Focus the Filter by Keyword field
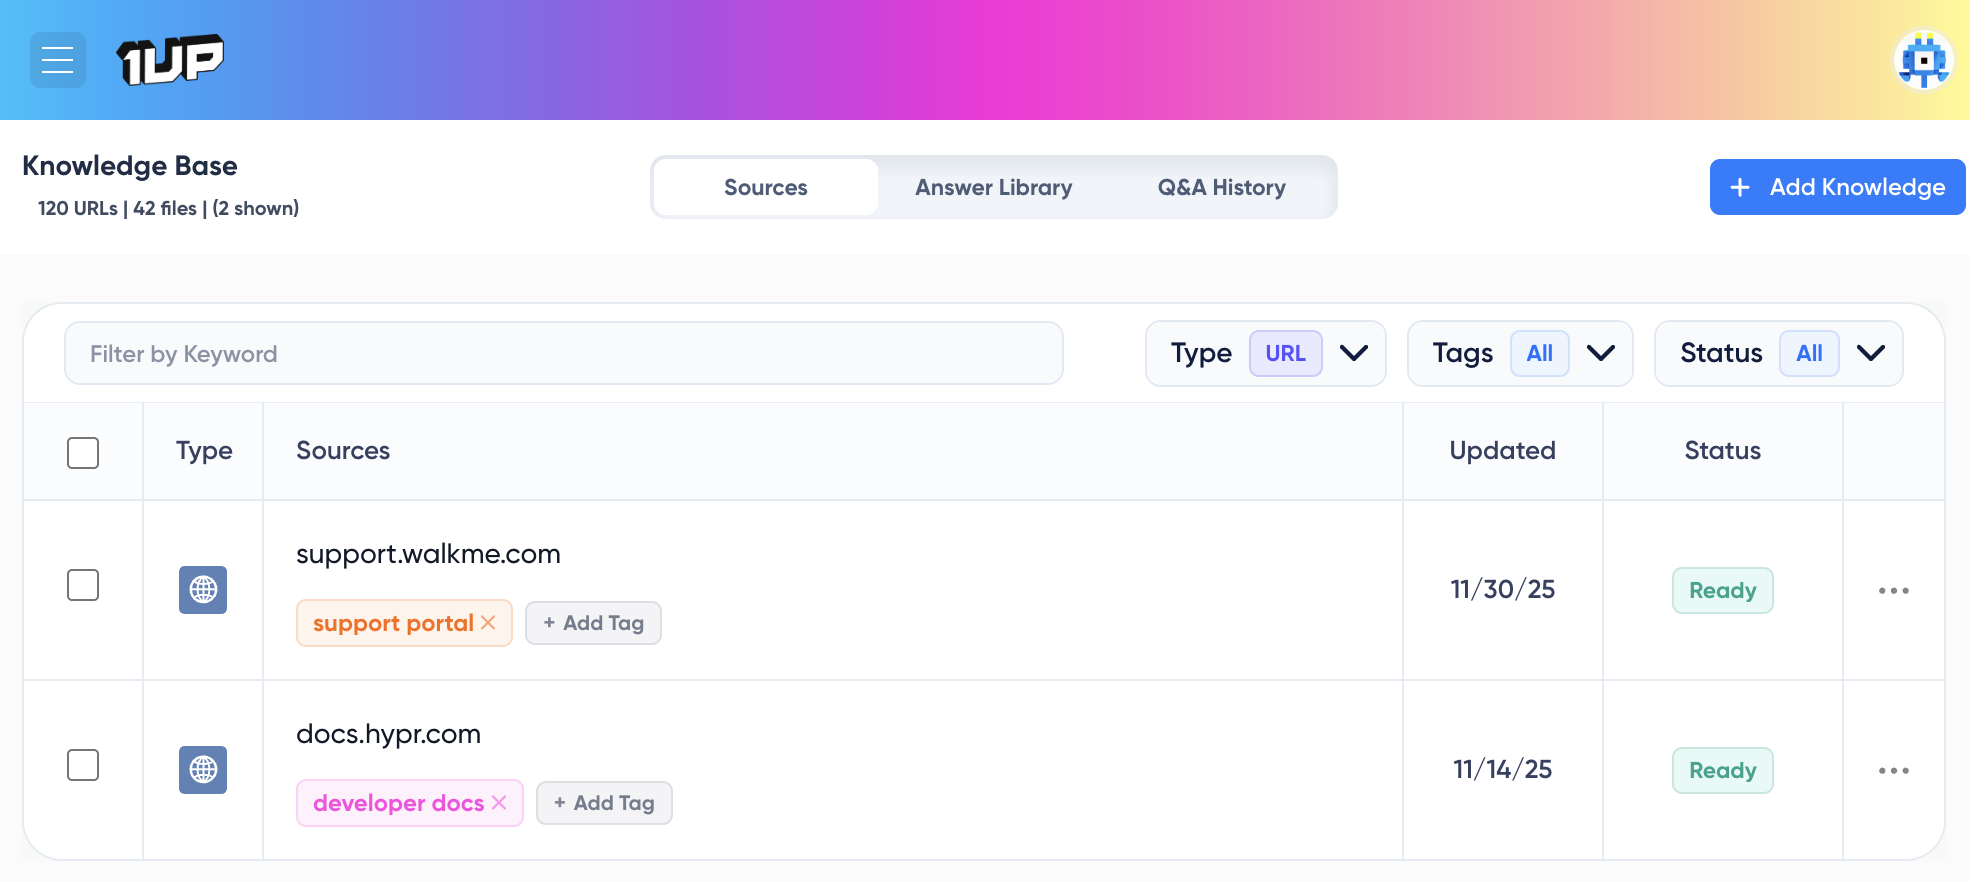This screenshot has width=1970, height=882. pos(563,353)
